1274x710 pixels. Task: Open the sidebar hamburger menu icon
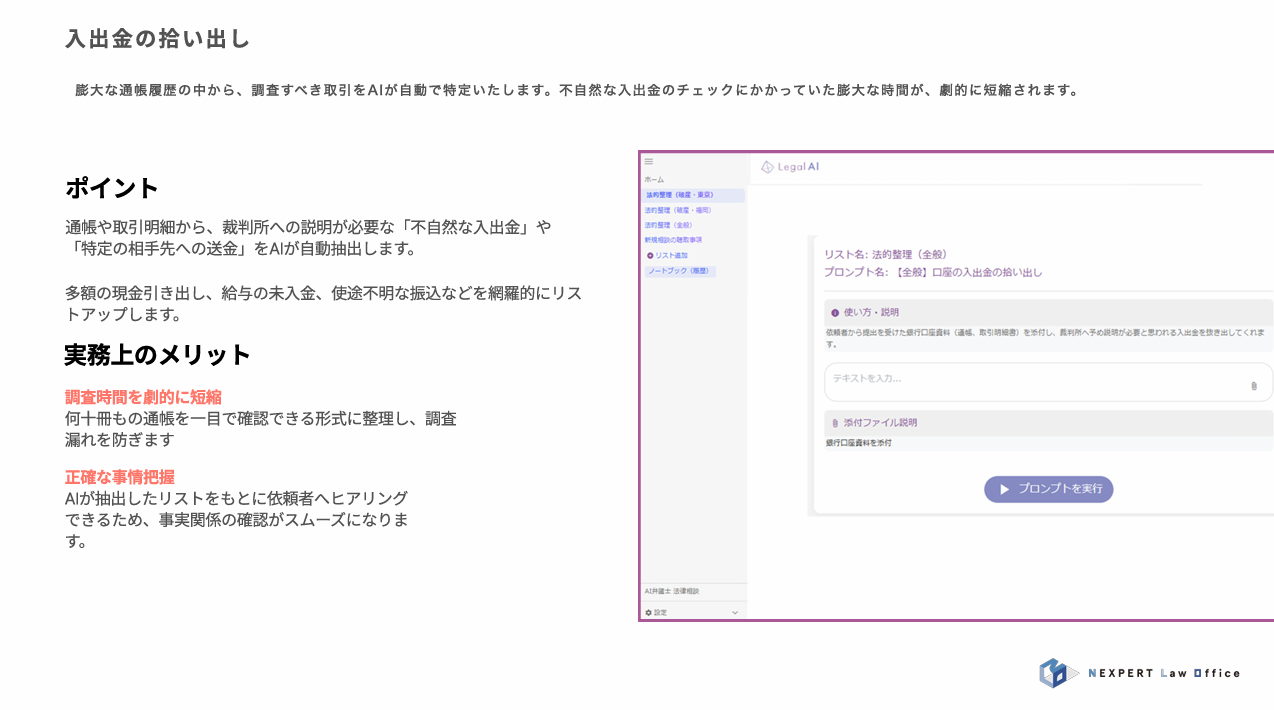pos(648,160)
